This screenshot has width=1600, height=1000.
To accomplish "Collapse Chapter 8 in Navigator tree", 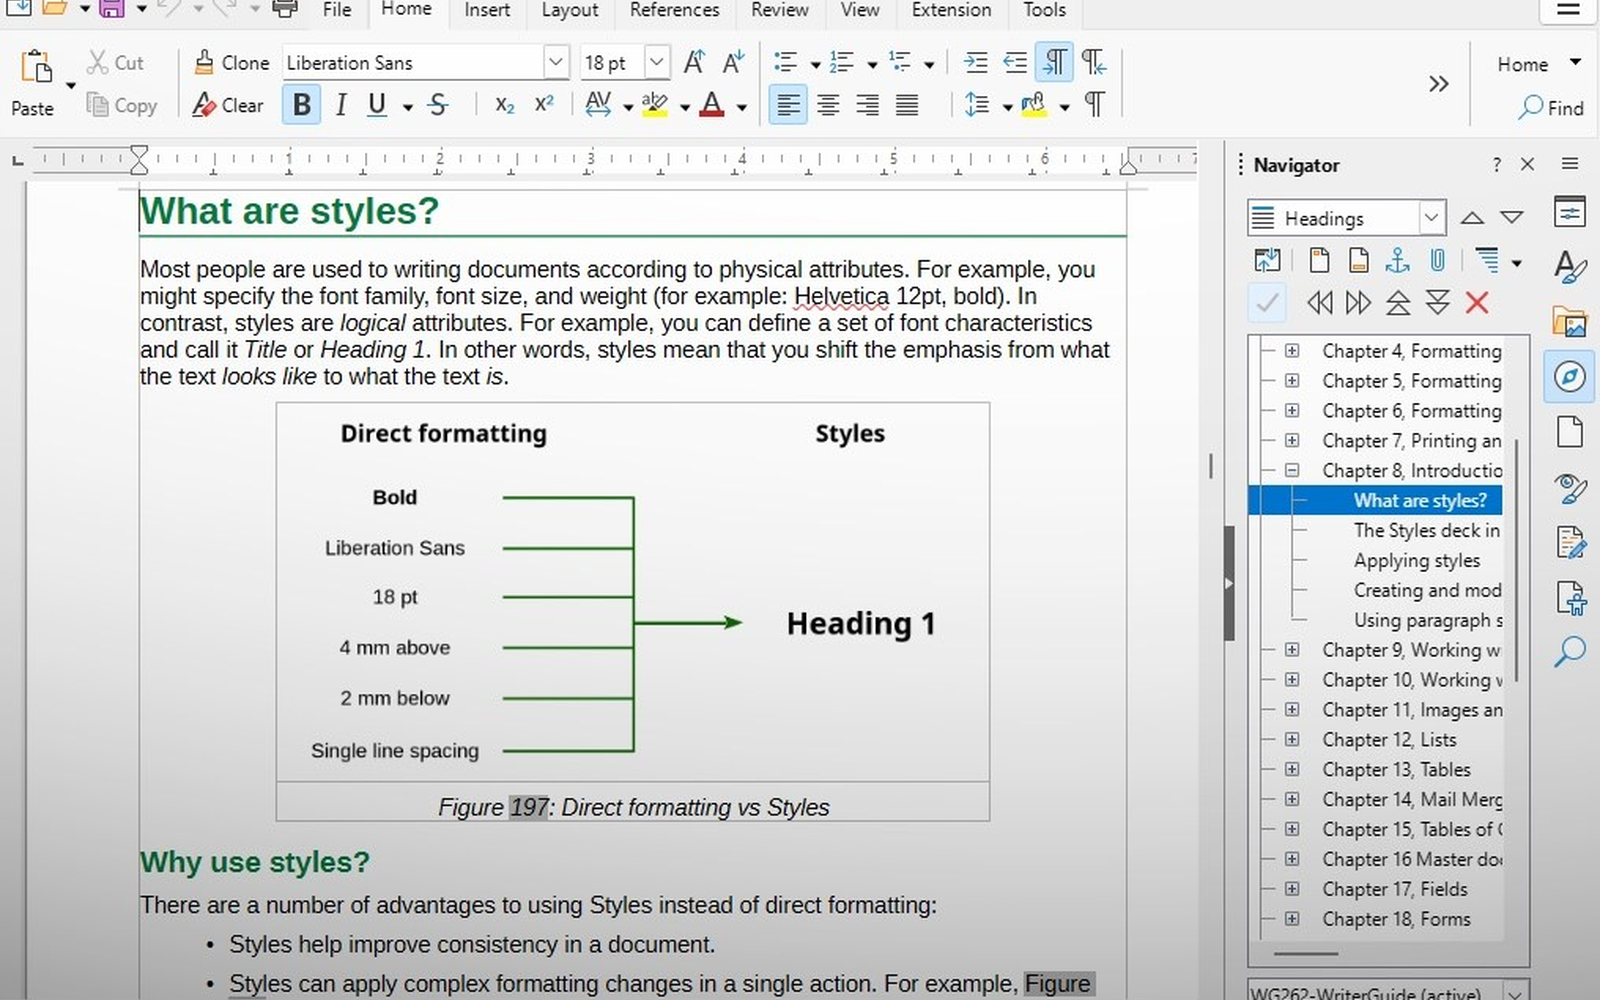I will 1292,470.
